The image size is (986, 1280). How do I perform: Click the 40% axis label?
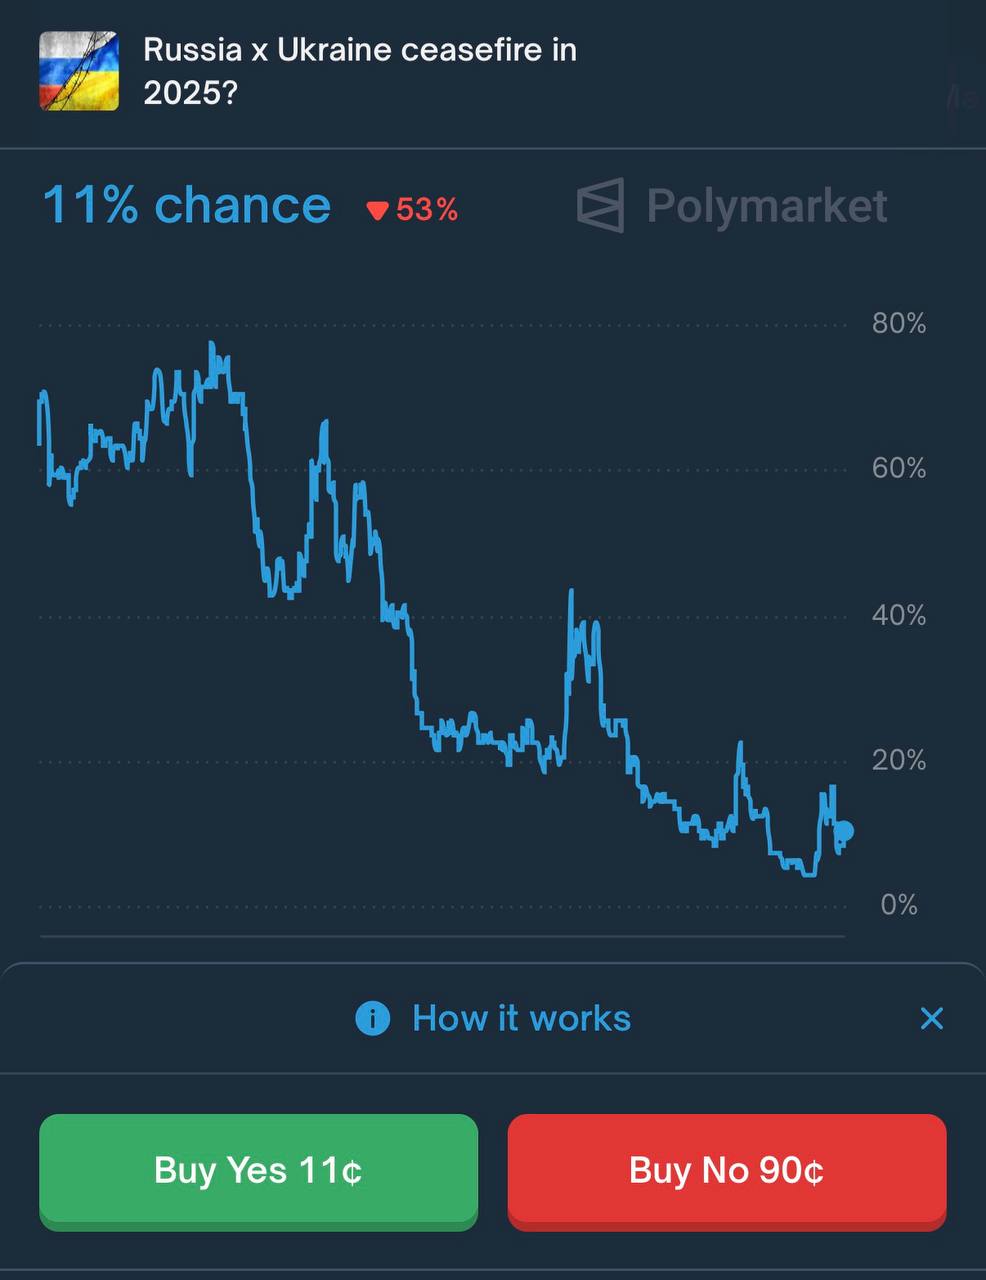pyautogui.click(x=899, y=615)
